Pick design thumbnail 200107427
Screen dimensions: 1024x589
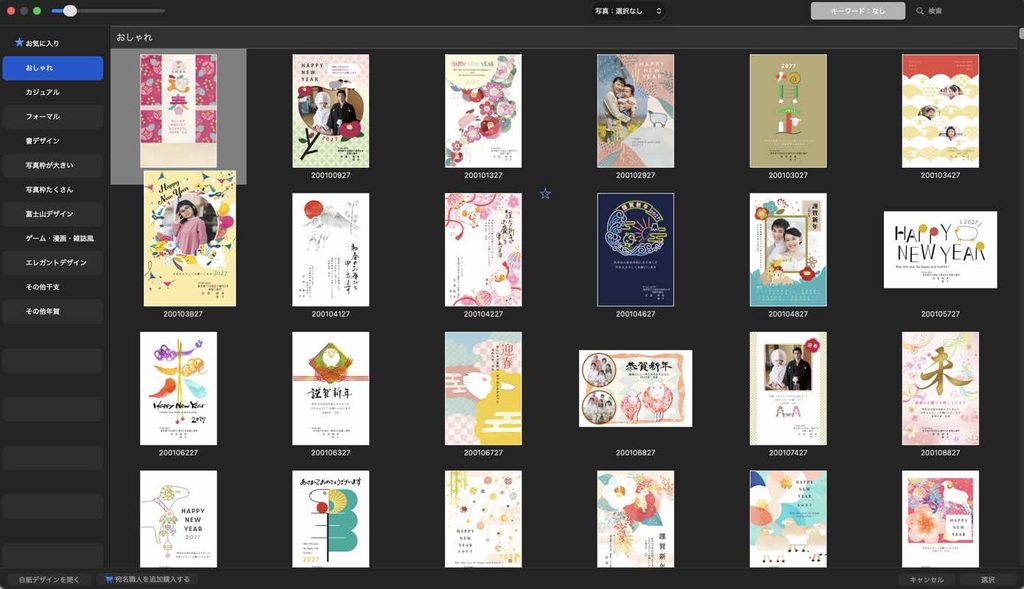tap(788, 389)
